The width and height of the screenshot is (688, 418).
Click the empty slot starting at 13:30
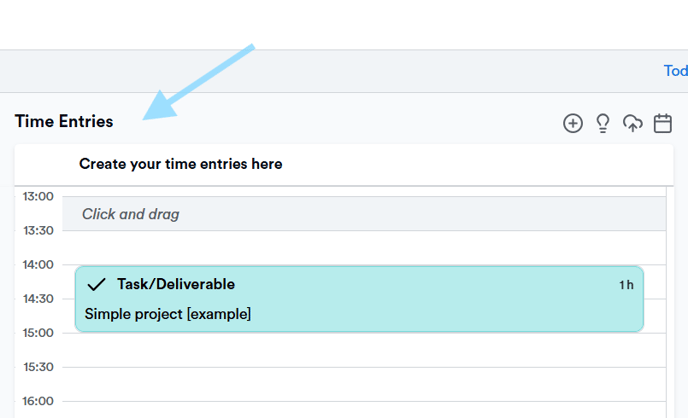364,247
